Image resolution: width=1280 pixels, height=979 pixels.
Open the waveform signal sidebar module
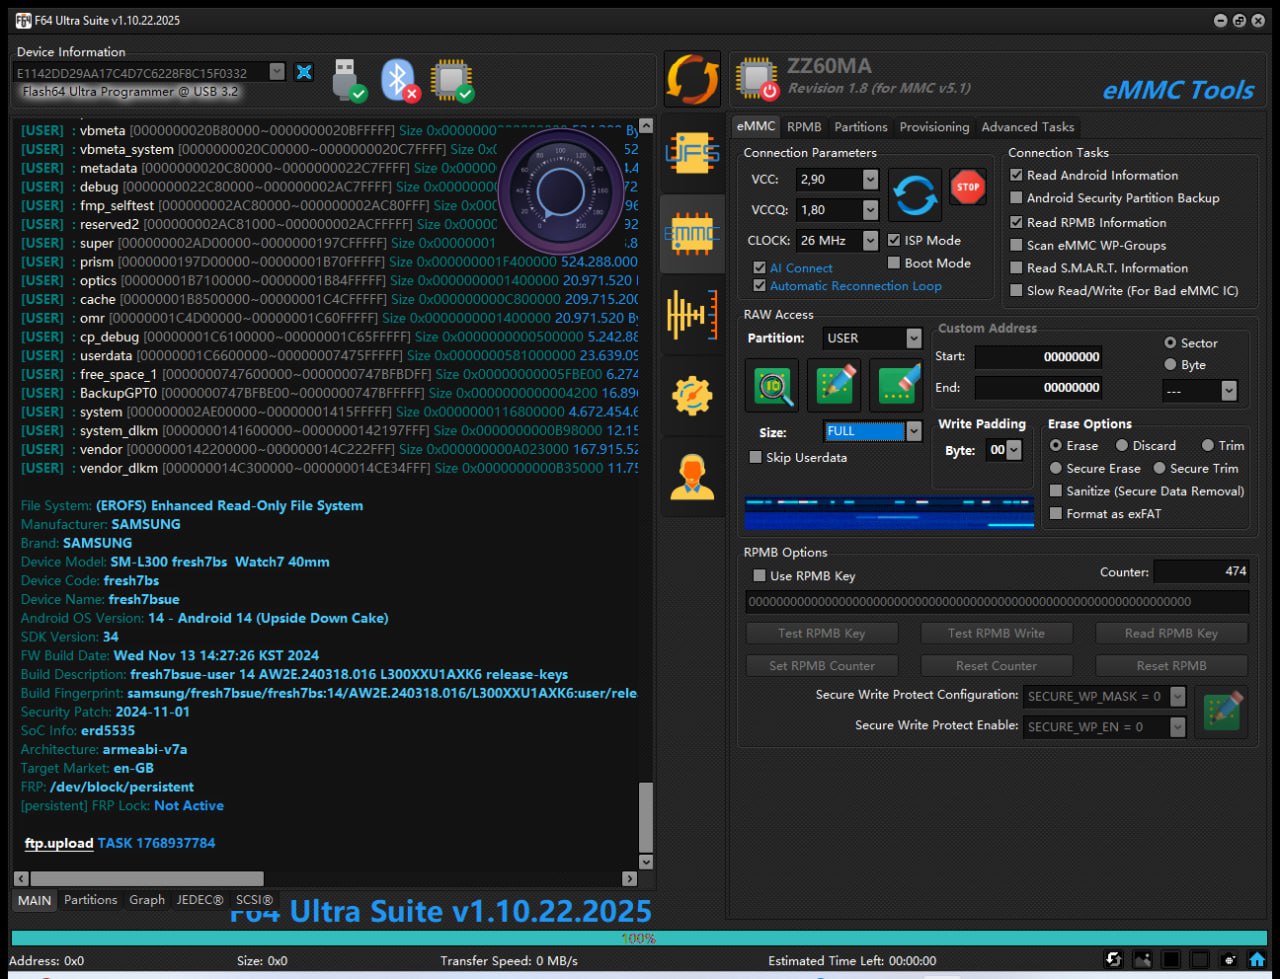(692, 315)
